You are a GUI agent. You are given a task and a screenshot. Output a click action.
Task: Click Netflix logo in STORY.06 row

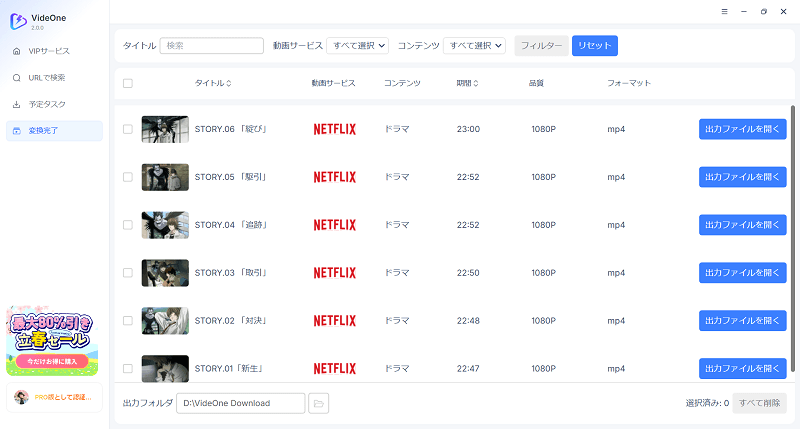coord(335,129)
